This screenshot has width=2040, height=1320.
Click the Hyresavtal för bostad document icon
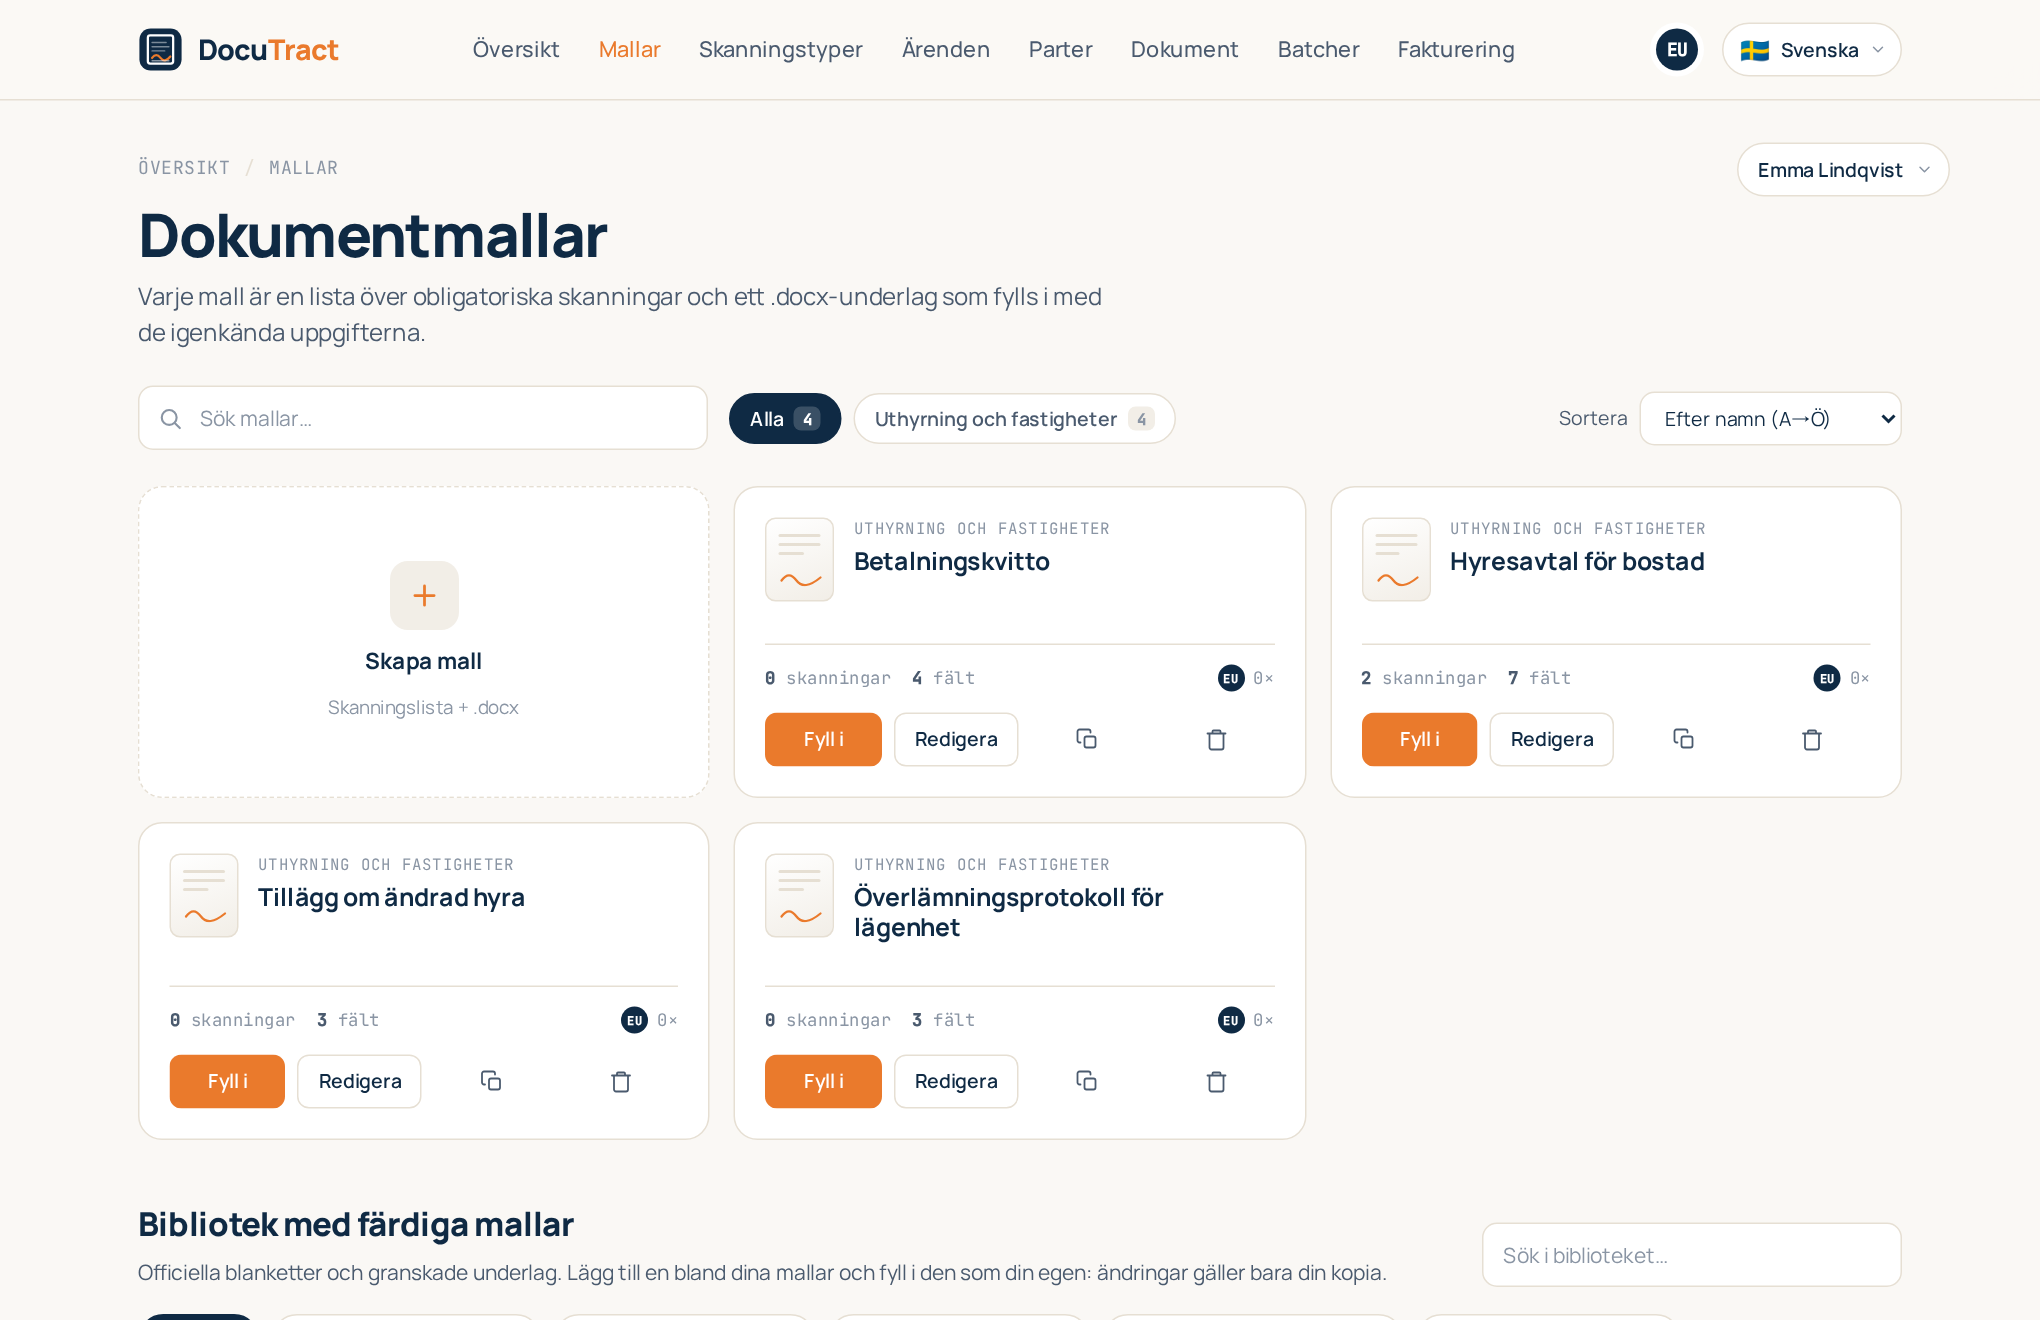pos(1396,559)
